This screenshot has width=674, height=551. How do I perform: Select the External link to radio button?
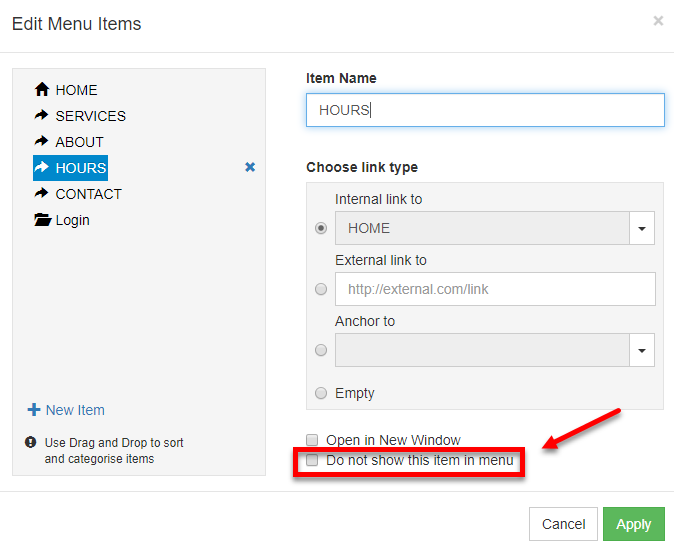(x=321, y=289)
